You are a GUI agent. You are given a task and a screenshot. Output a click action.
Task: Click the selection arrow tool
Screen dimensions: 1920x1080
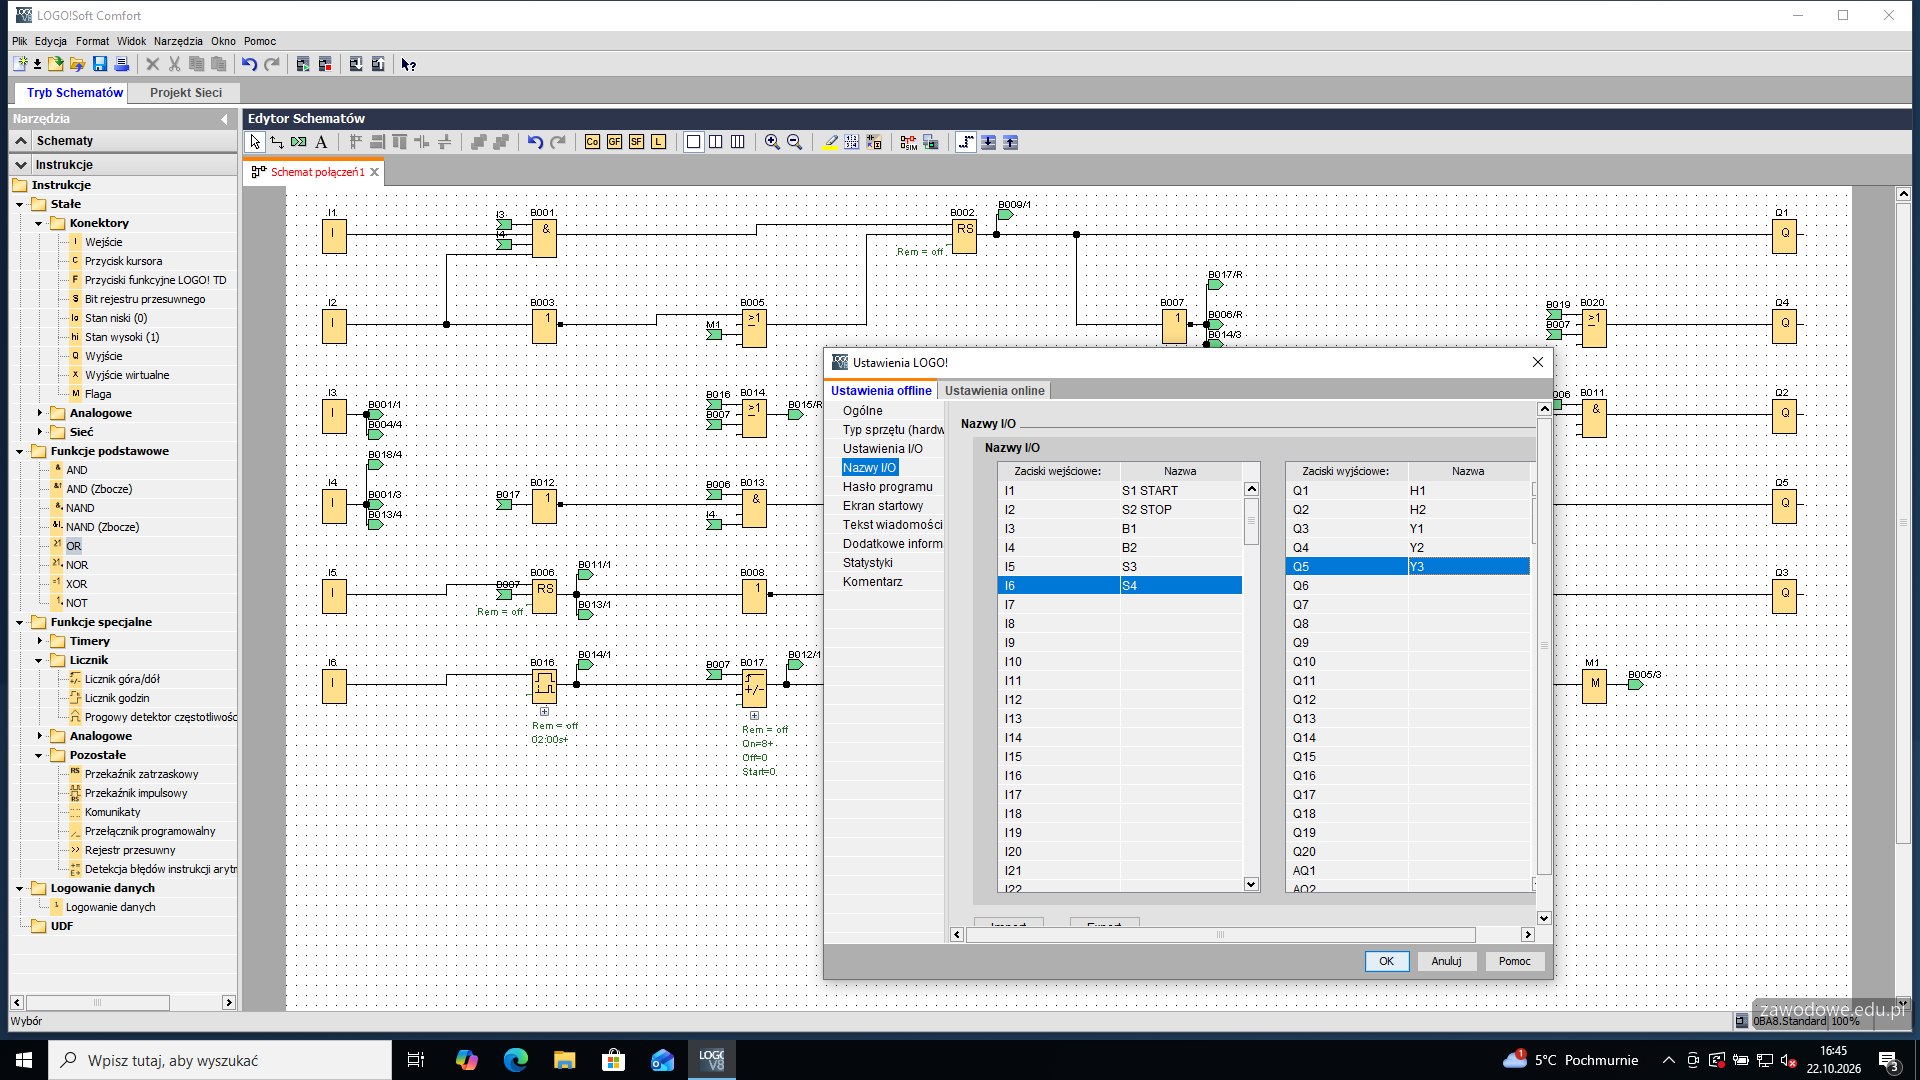255,142
